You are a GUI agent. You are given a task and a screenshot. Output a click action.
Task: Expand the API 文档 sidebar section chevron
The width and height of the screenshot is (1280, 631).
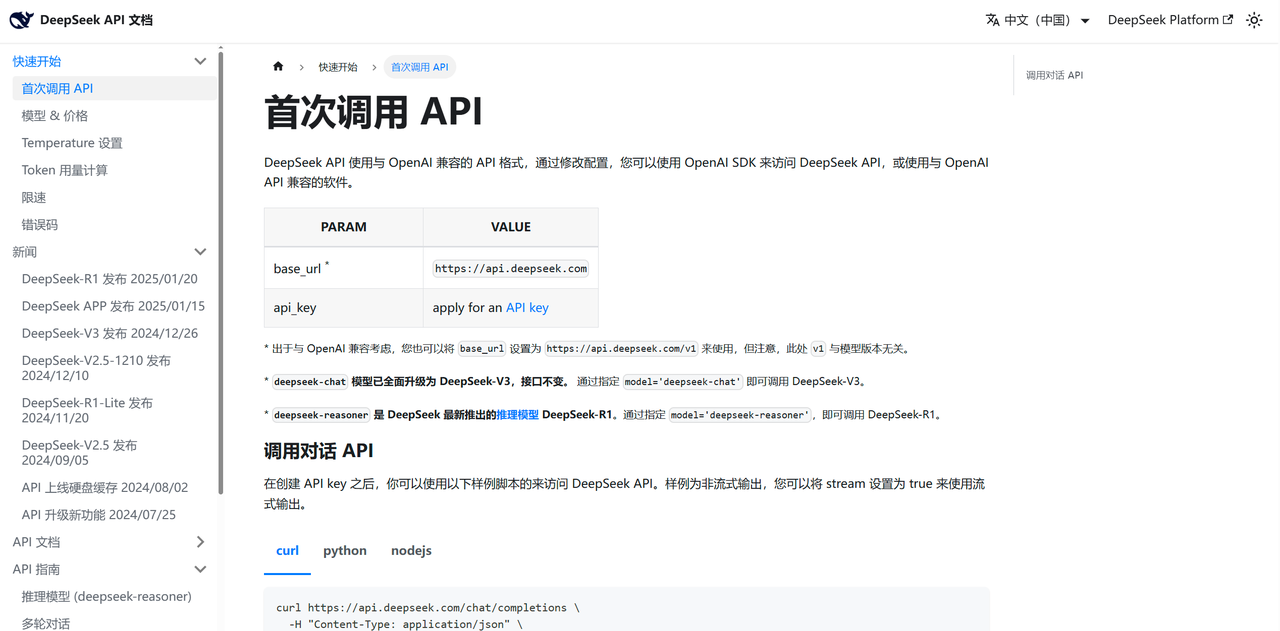(200, 542)
